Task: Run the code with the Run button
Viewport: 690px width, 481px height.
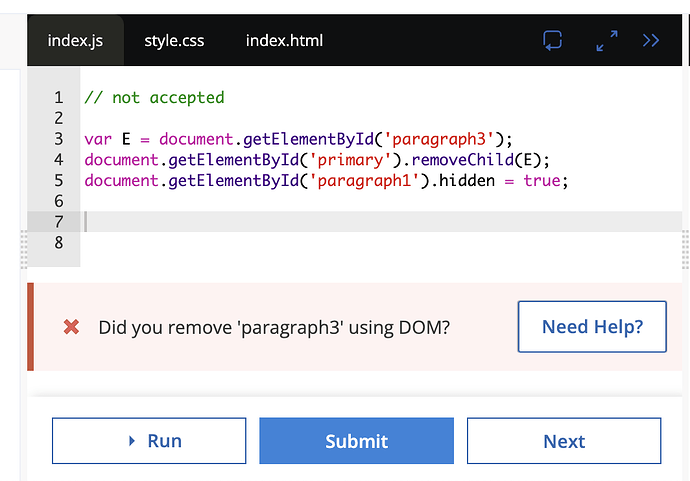Action: (149, 441)
